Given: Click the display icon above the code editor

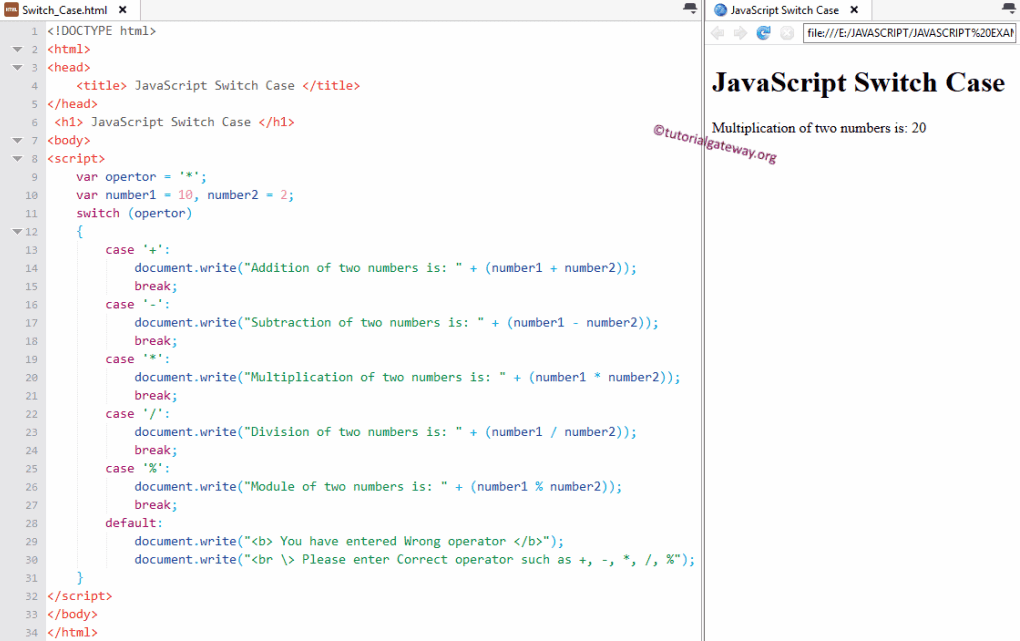Looking at the screenshot, I should [688, 7].
